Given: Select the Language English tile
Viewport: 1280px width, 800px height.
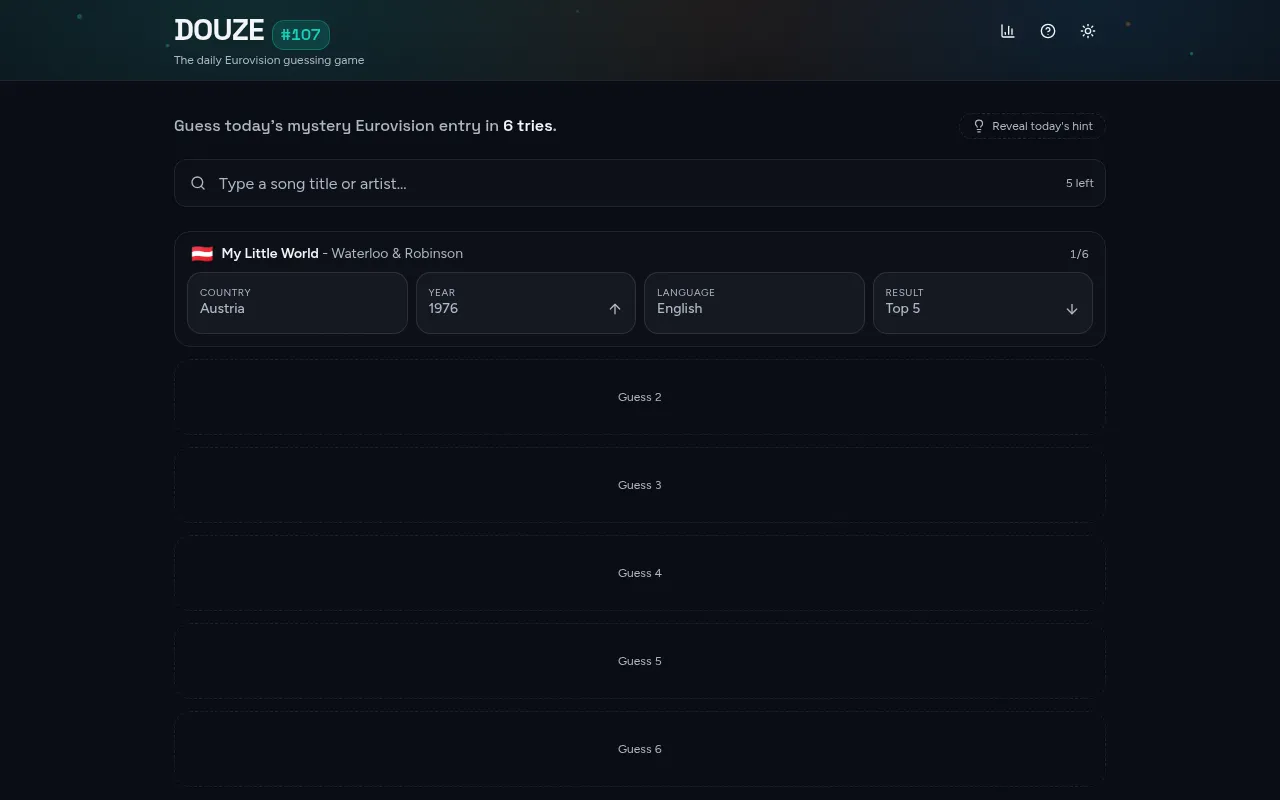Looking at the screenshot, I should click(754, 303).
